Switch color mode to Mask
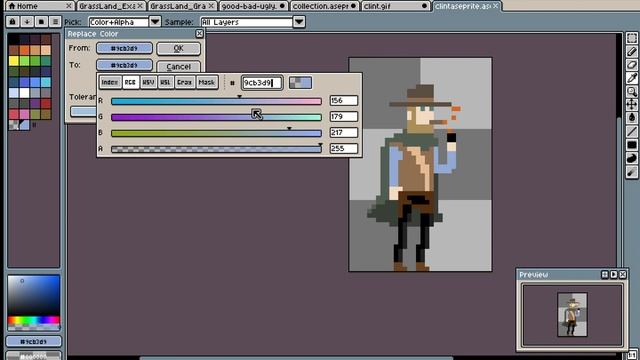The height and width of the screenshot is (360, 640). pos(207,82)
